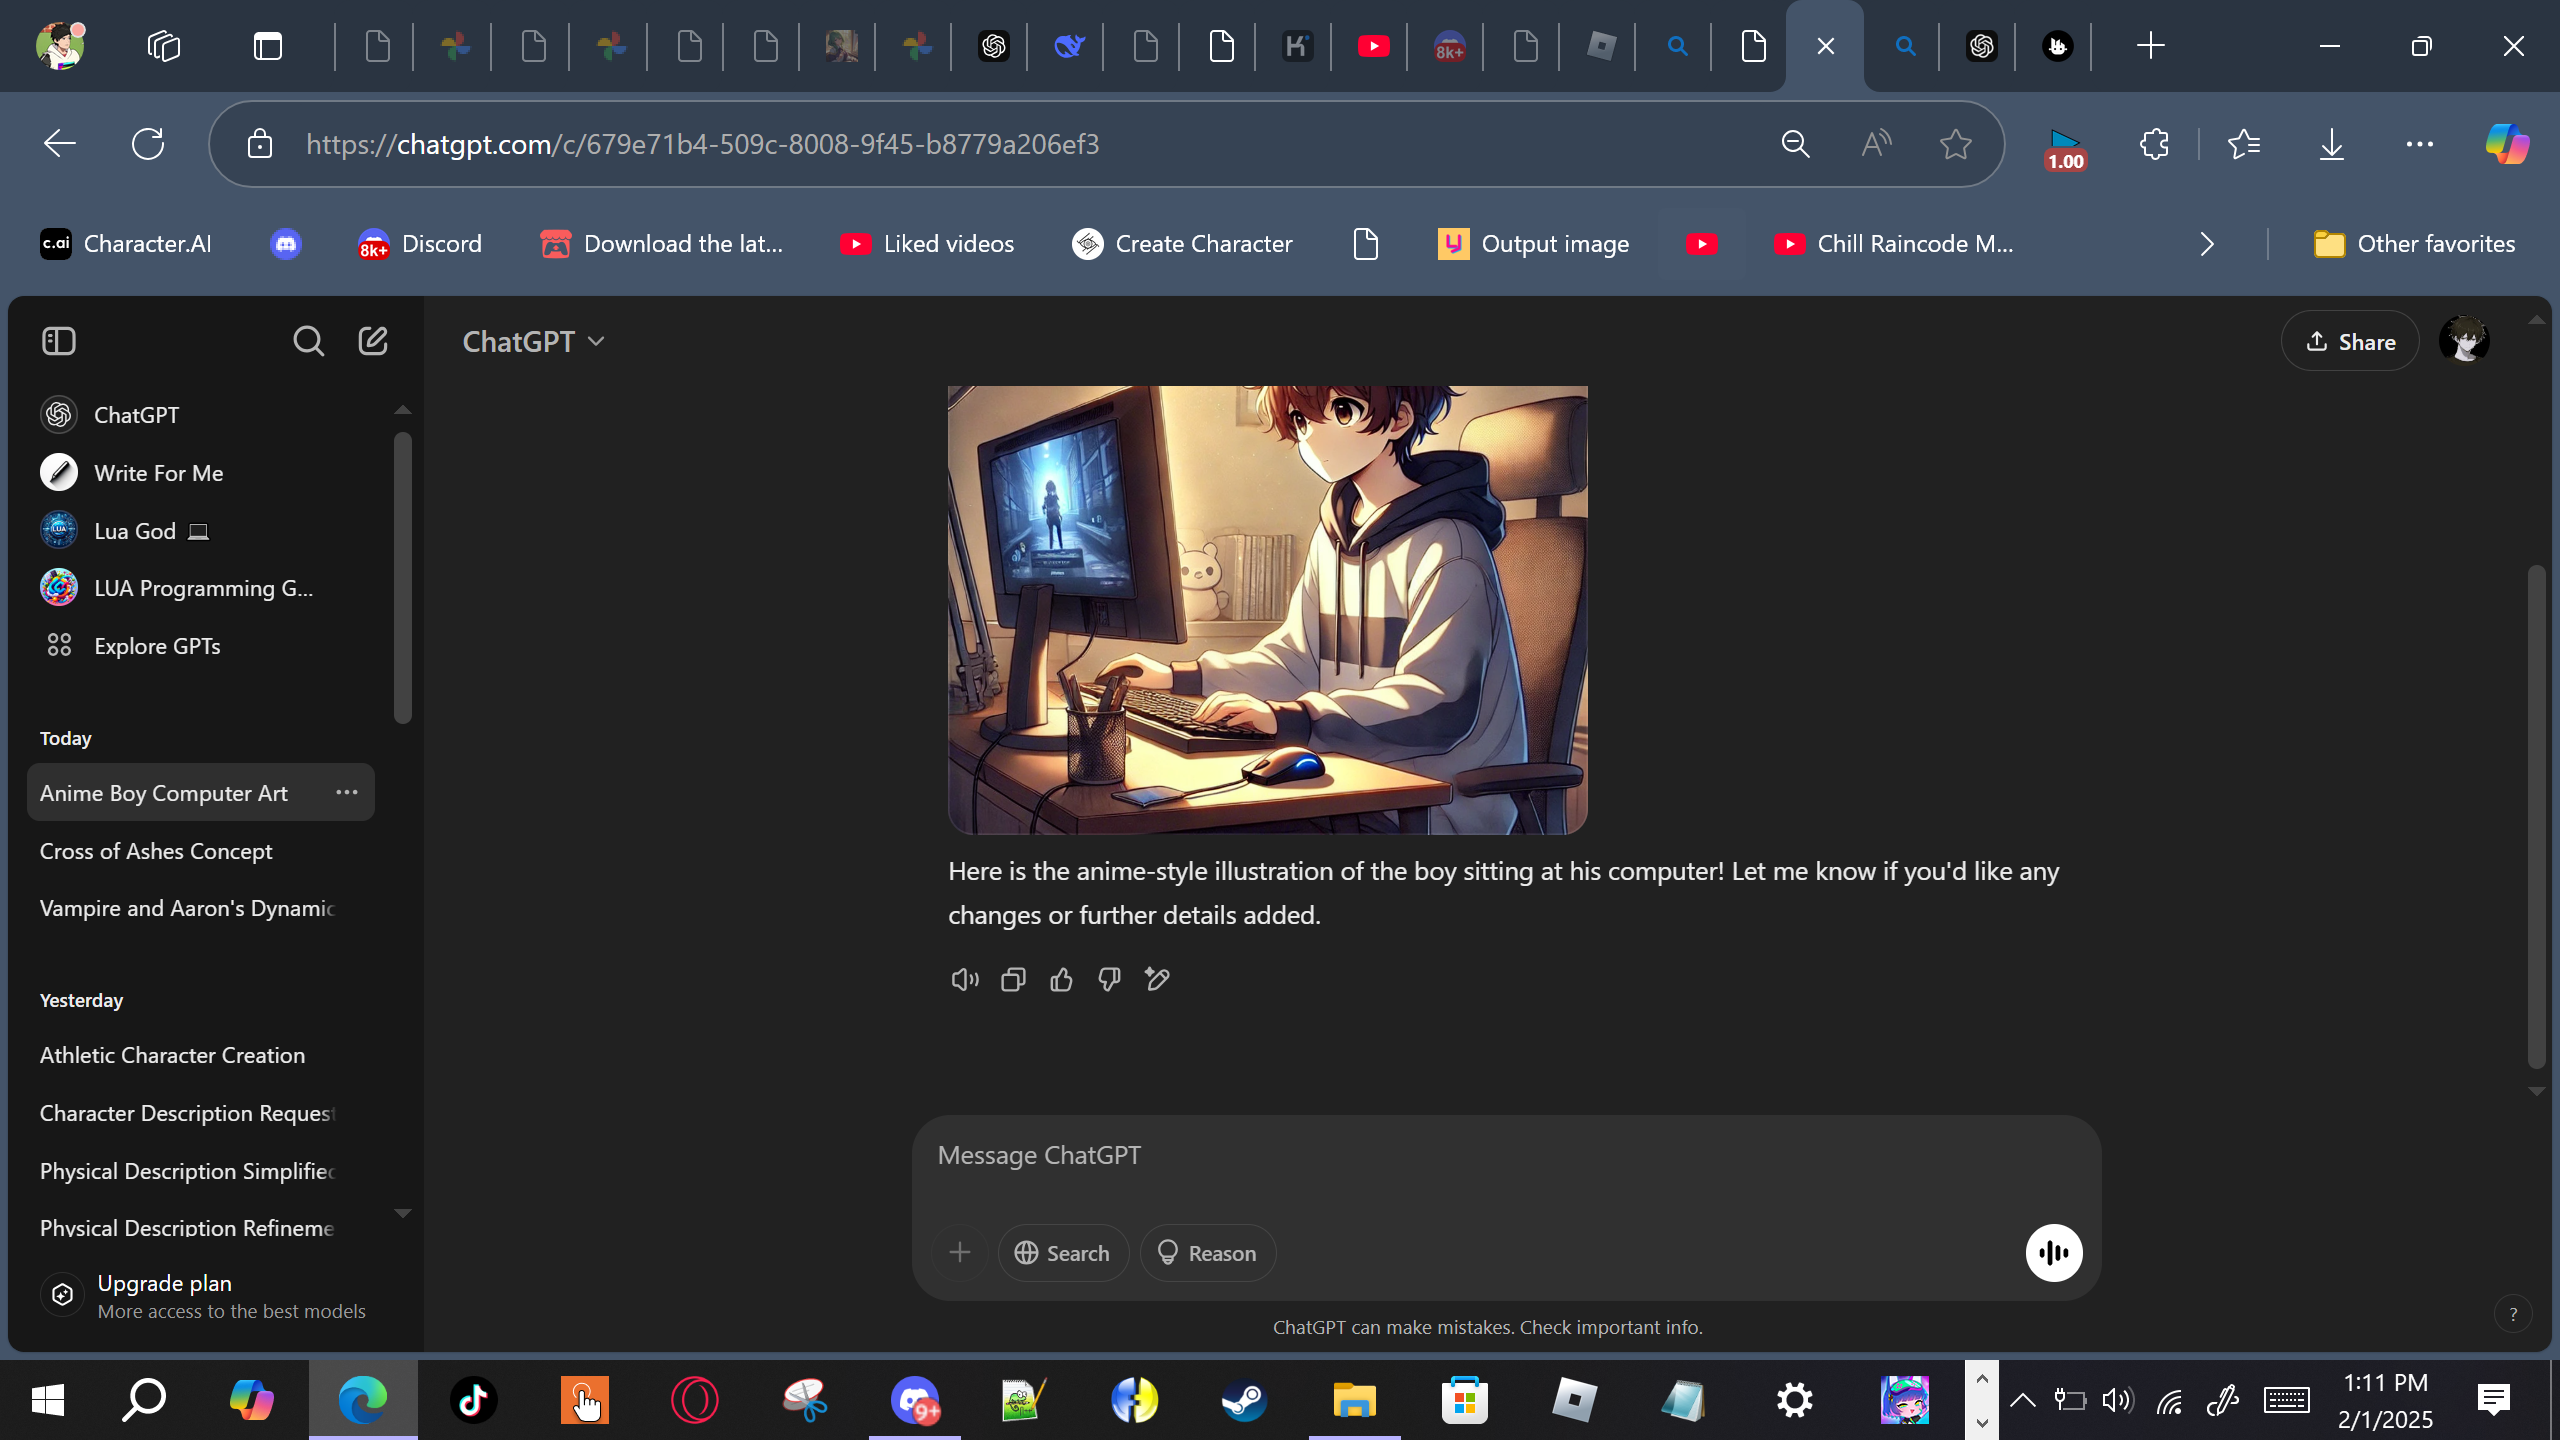Toggle the sidebar panel closed
This screenshot has height=1440, width=2560.
click(59, 341)
